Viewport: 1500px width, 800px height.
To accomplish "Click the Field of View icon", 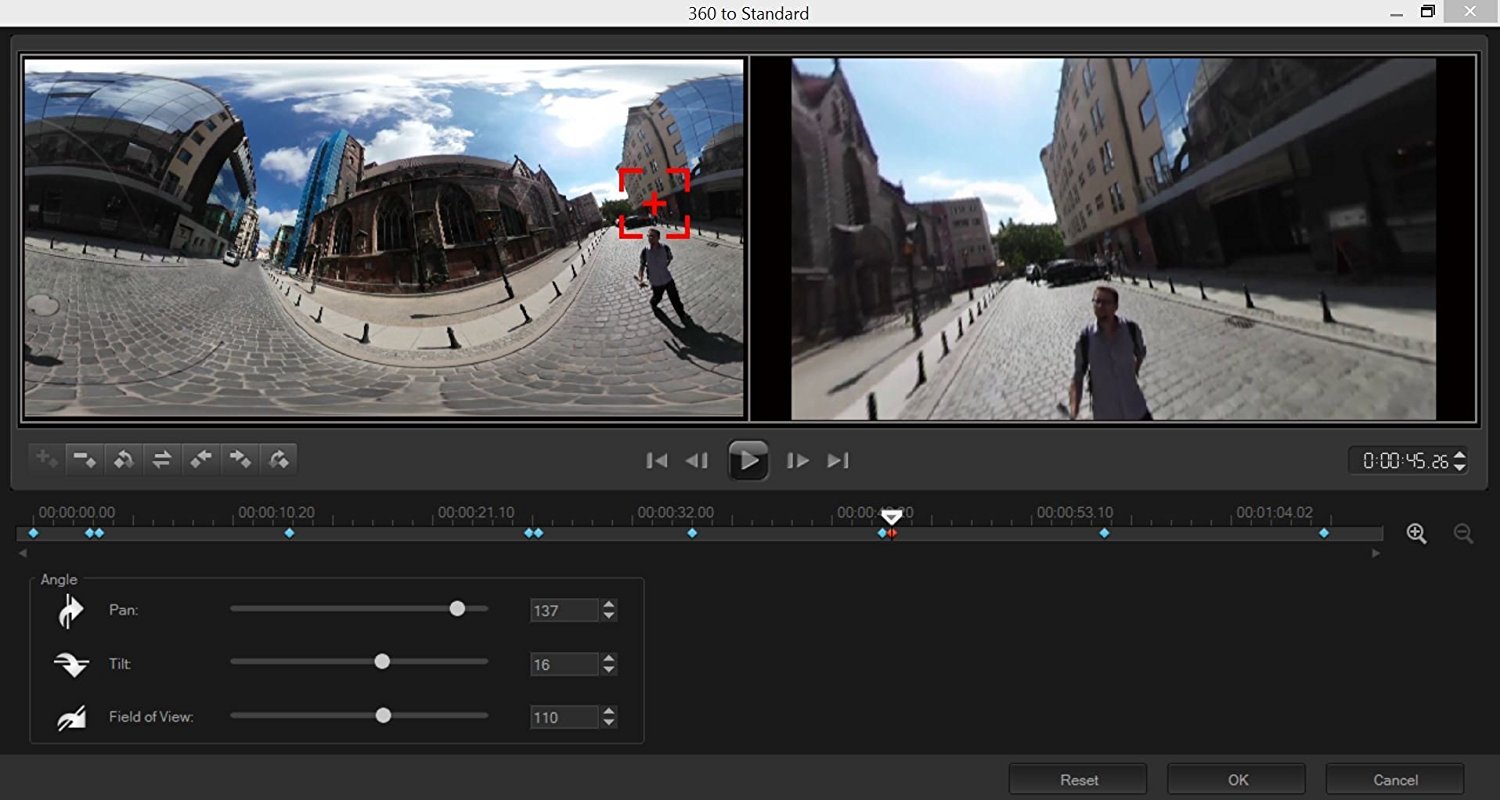I will tap(71, 717).
